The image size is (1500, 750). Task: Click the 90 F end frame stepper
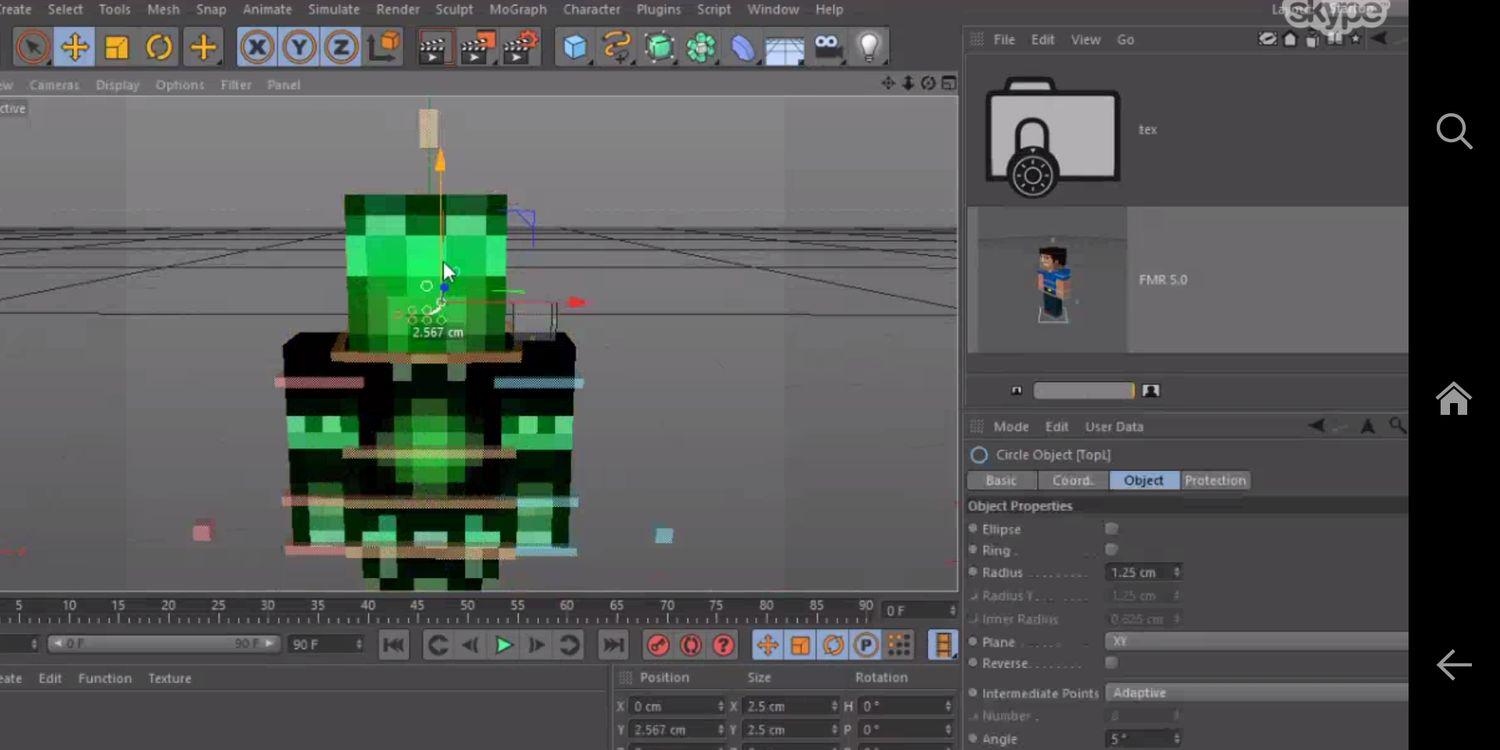pyautogui.click(x=359, y=644)
